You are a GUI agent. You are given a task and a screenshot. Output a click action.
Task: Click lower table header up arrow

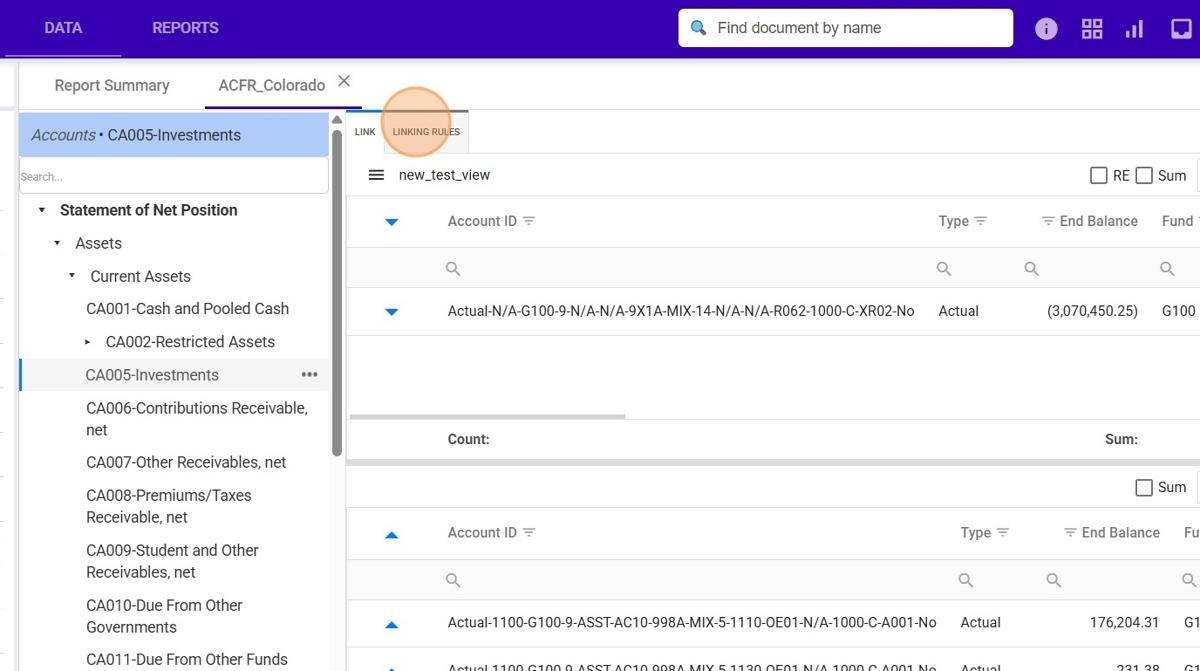click(392, 534)
